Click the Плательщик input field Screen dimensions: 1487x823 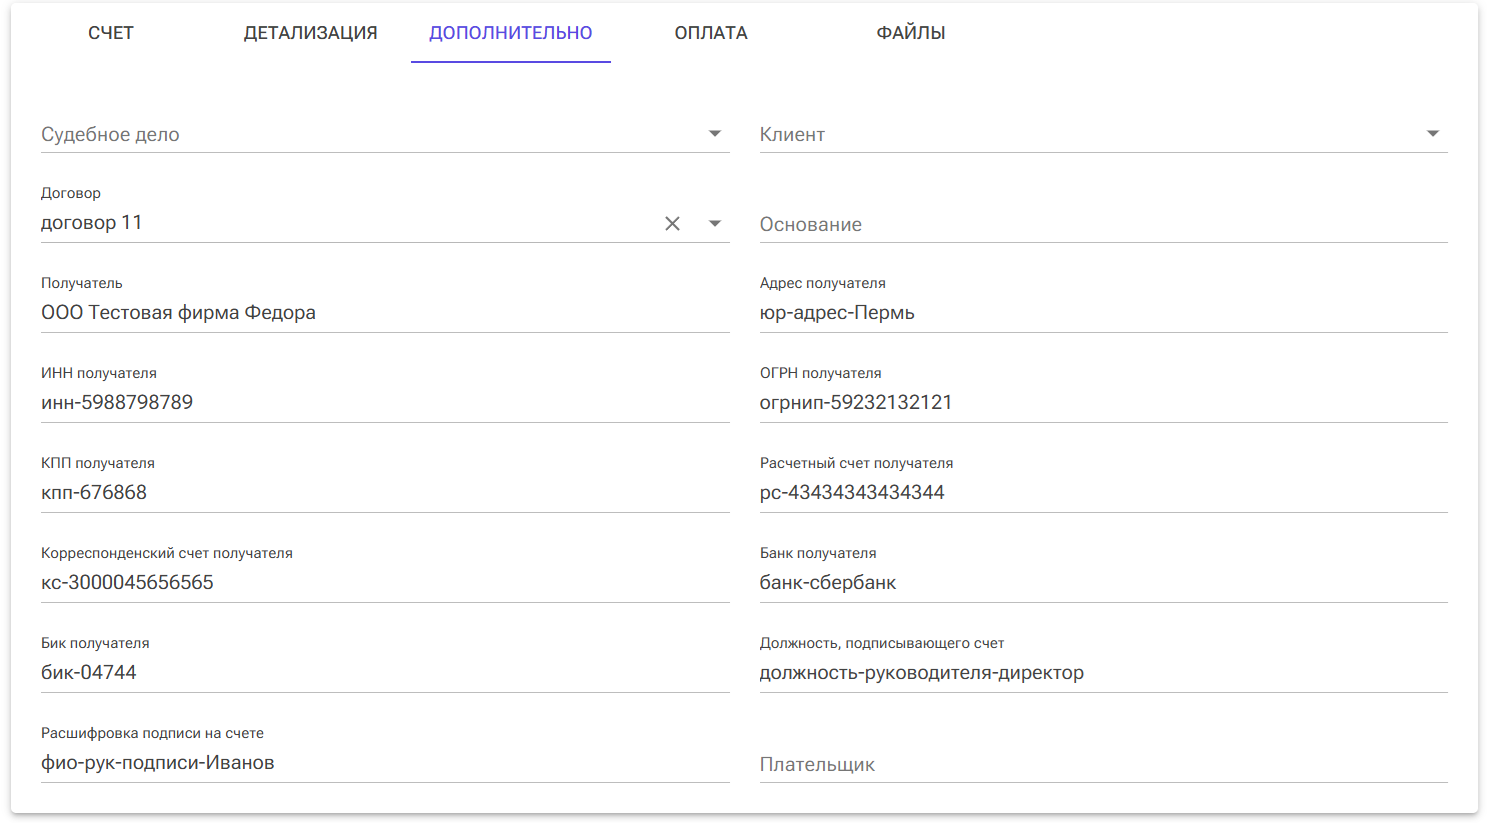pos(1102,764)
